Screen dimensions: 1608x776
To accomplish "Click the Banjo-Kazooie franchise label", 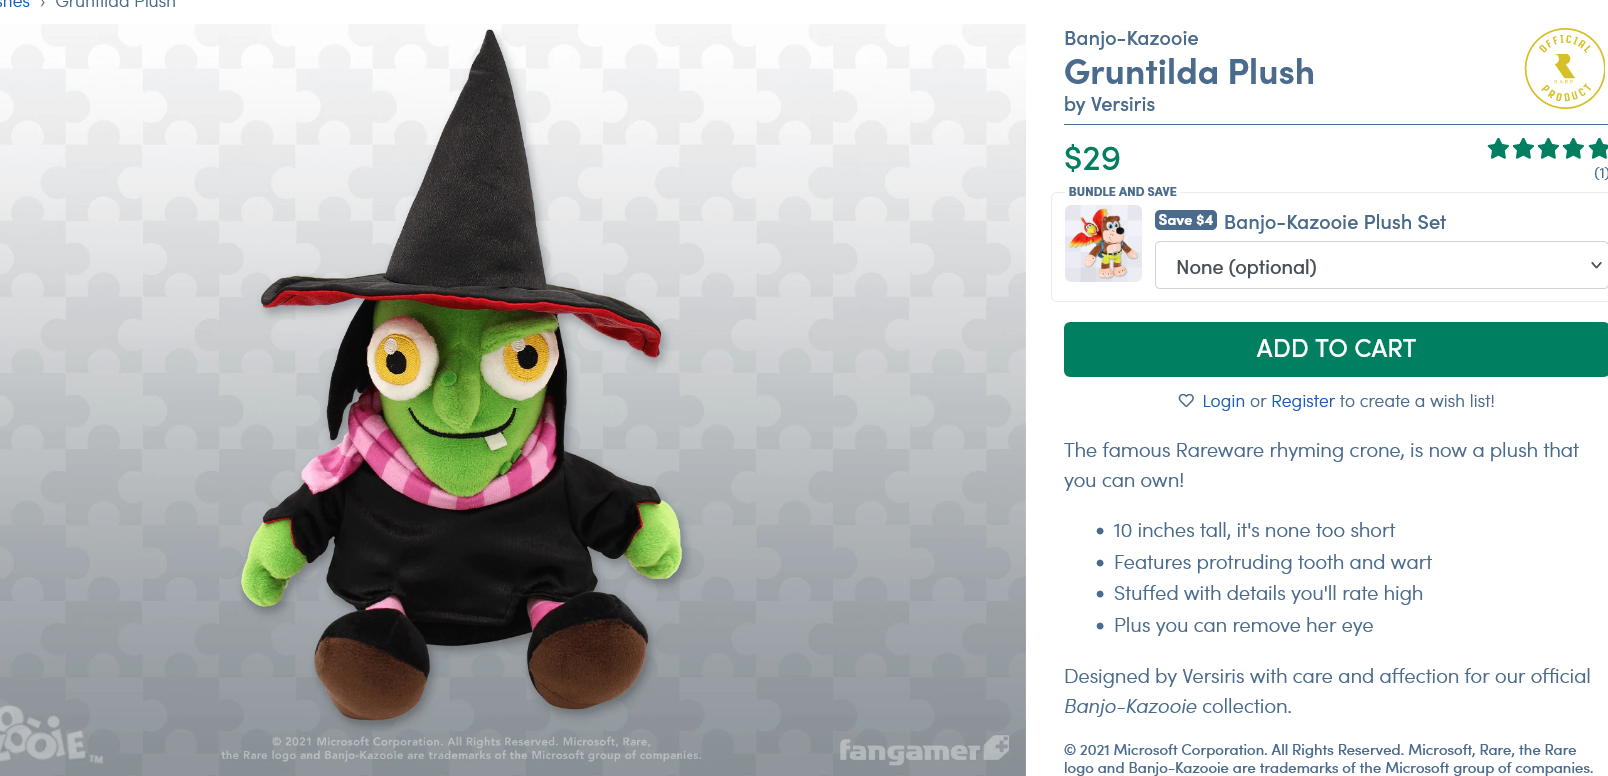I will pos(1131,38).
